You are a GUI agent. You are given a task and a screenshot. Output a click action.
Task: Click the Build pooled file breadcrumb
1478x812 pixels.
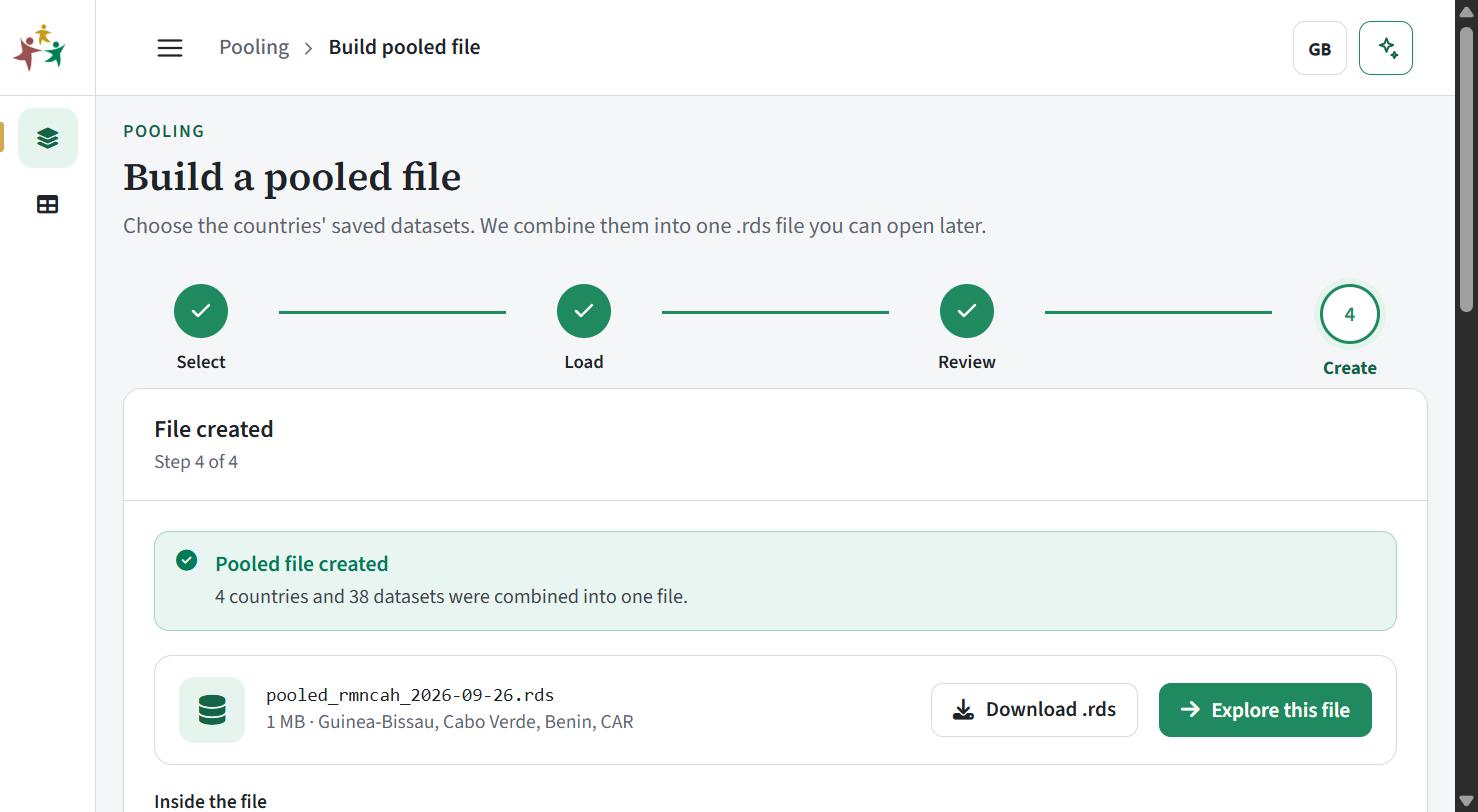coord(404,47)
